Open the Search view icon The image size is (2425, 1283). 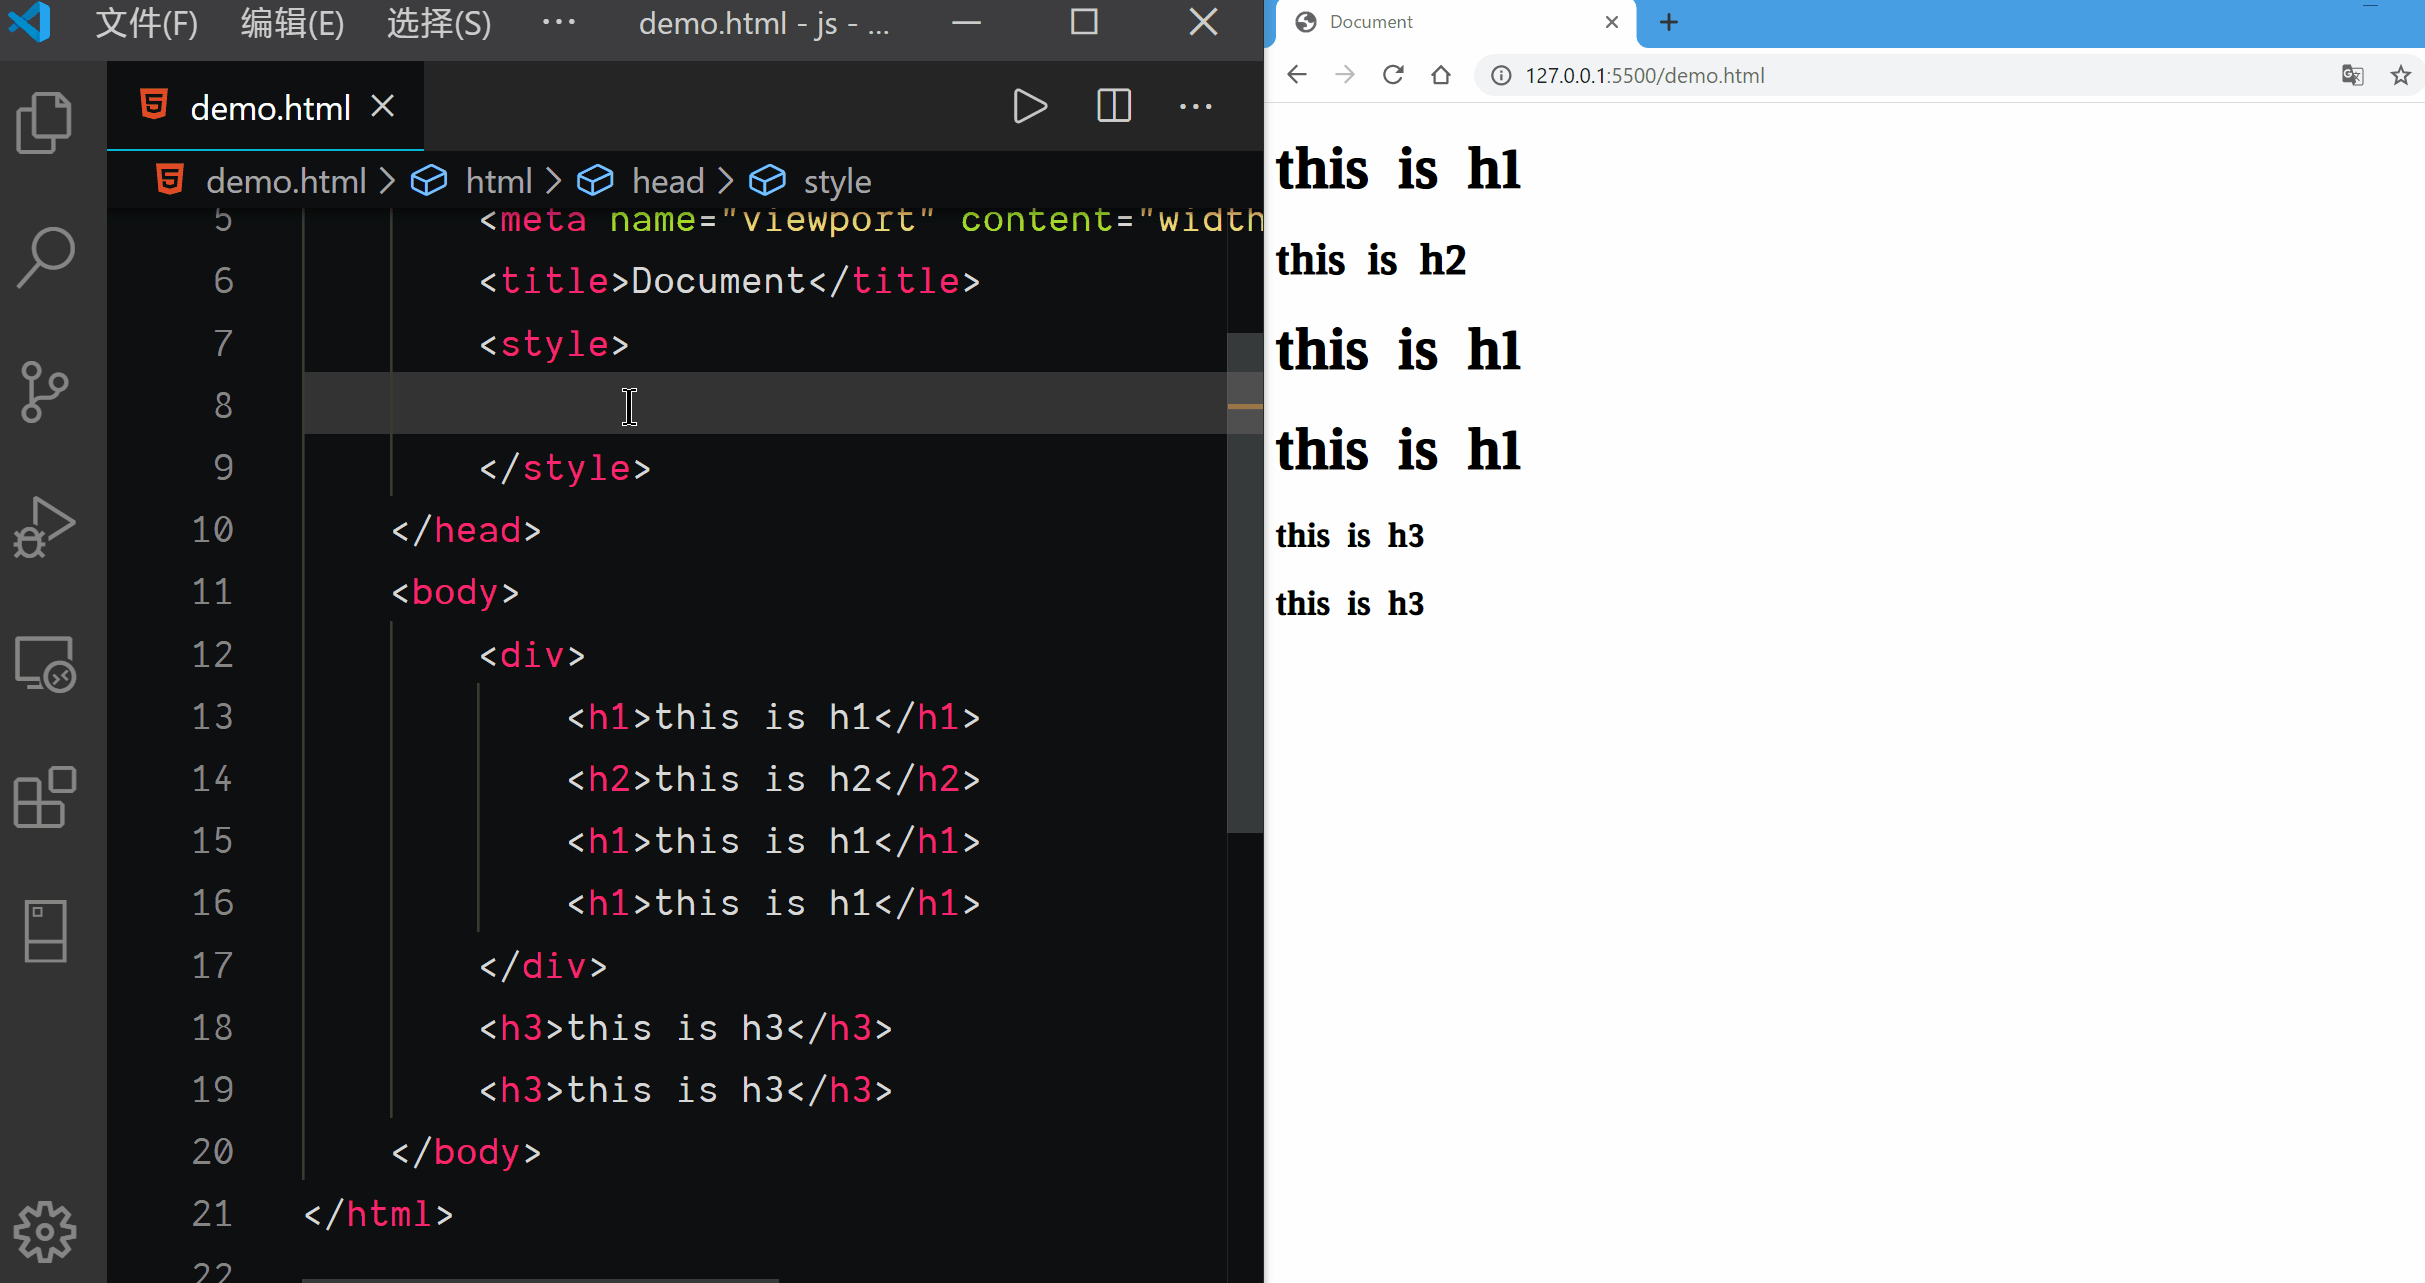click(45, 257)
